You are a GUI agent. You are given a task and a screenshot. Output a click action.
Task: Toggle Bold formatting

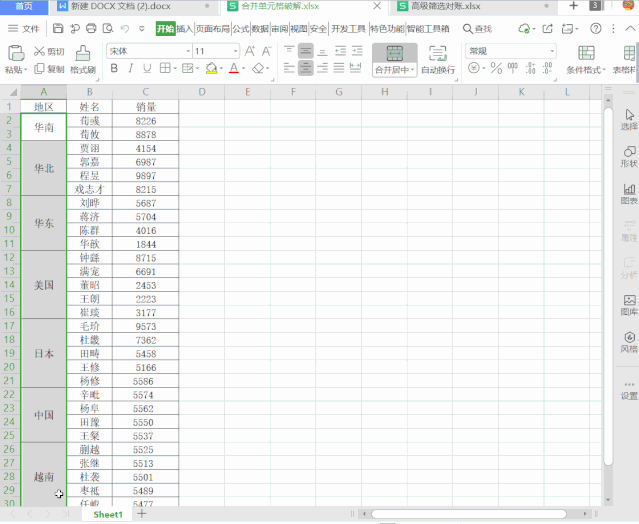coord(114,68)
